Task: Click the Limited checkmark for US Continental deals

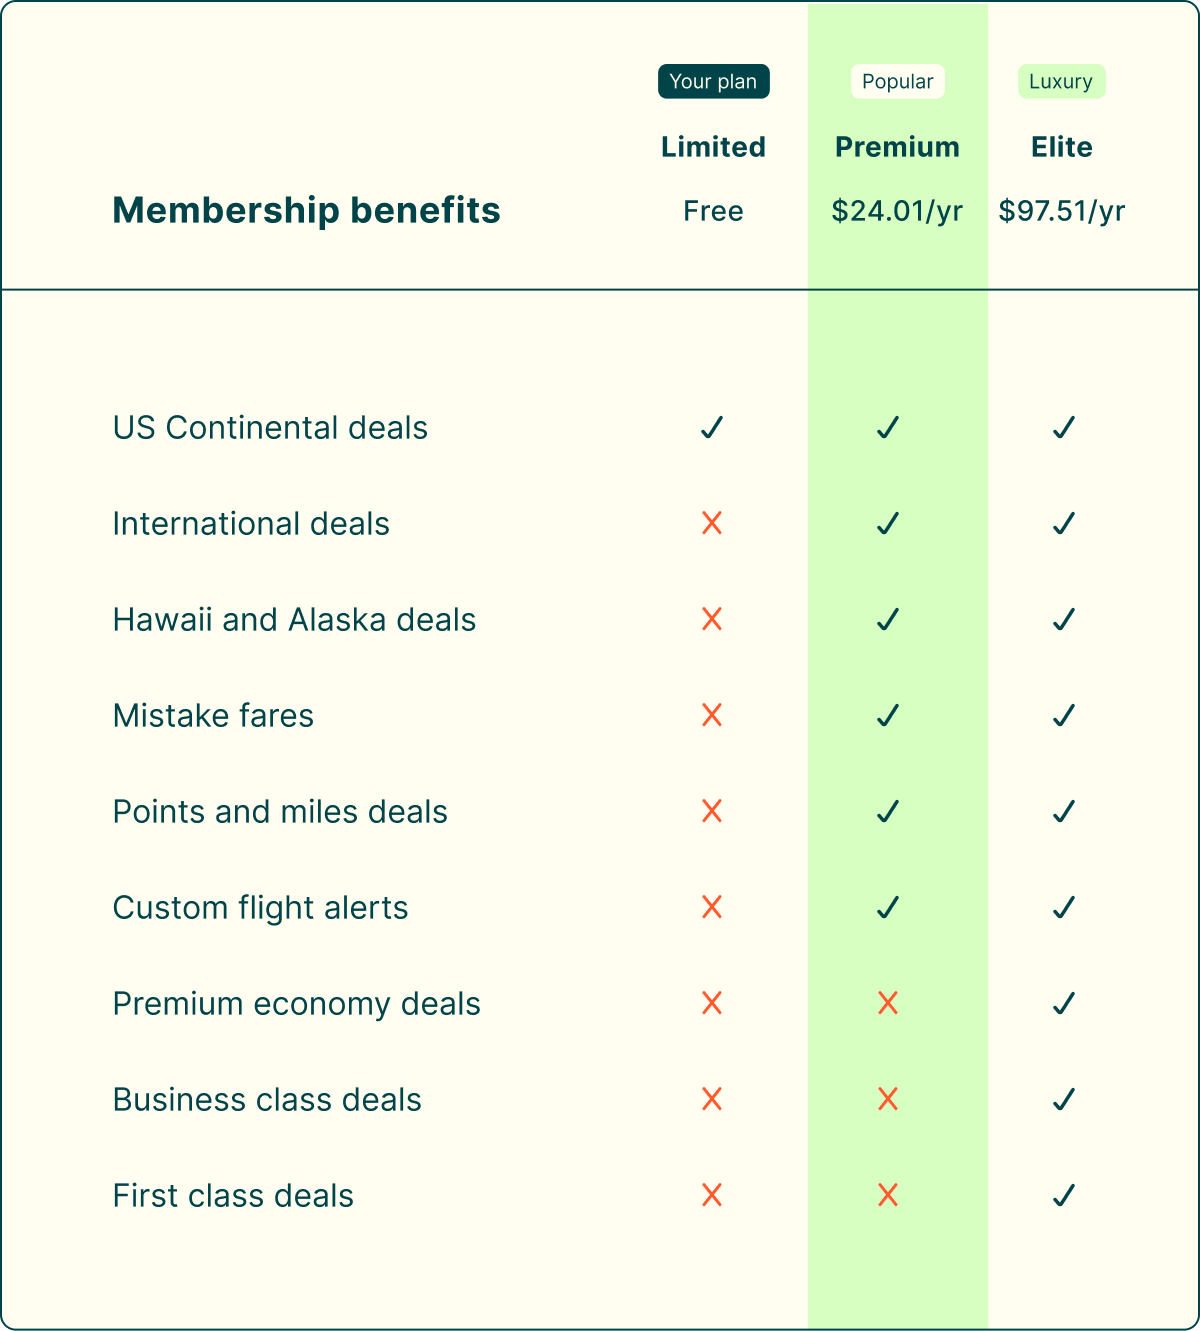Action: [x=712, y=427]
